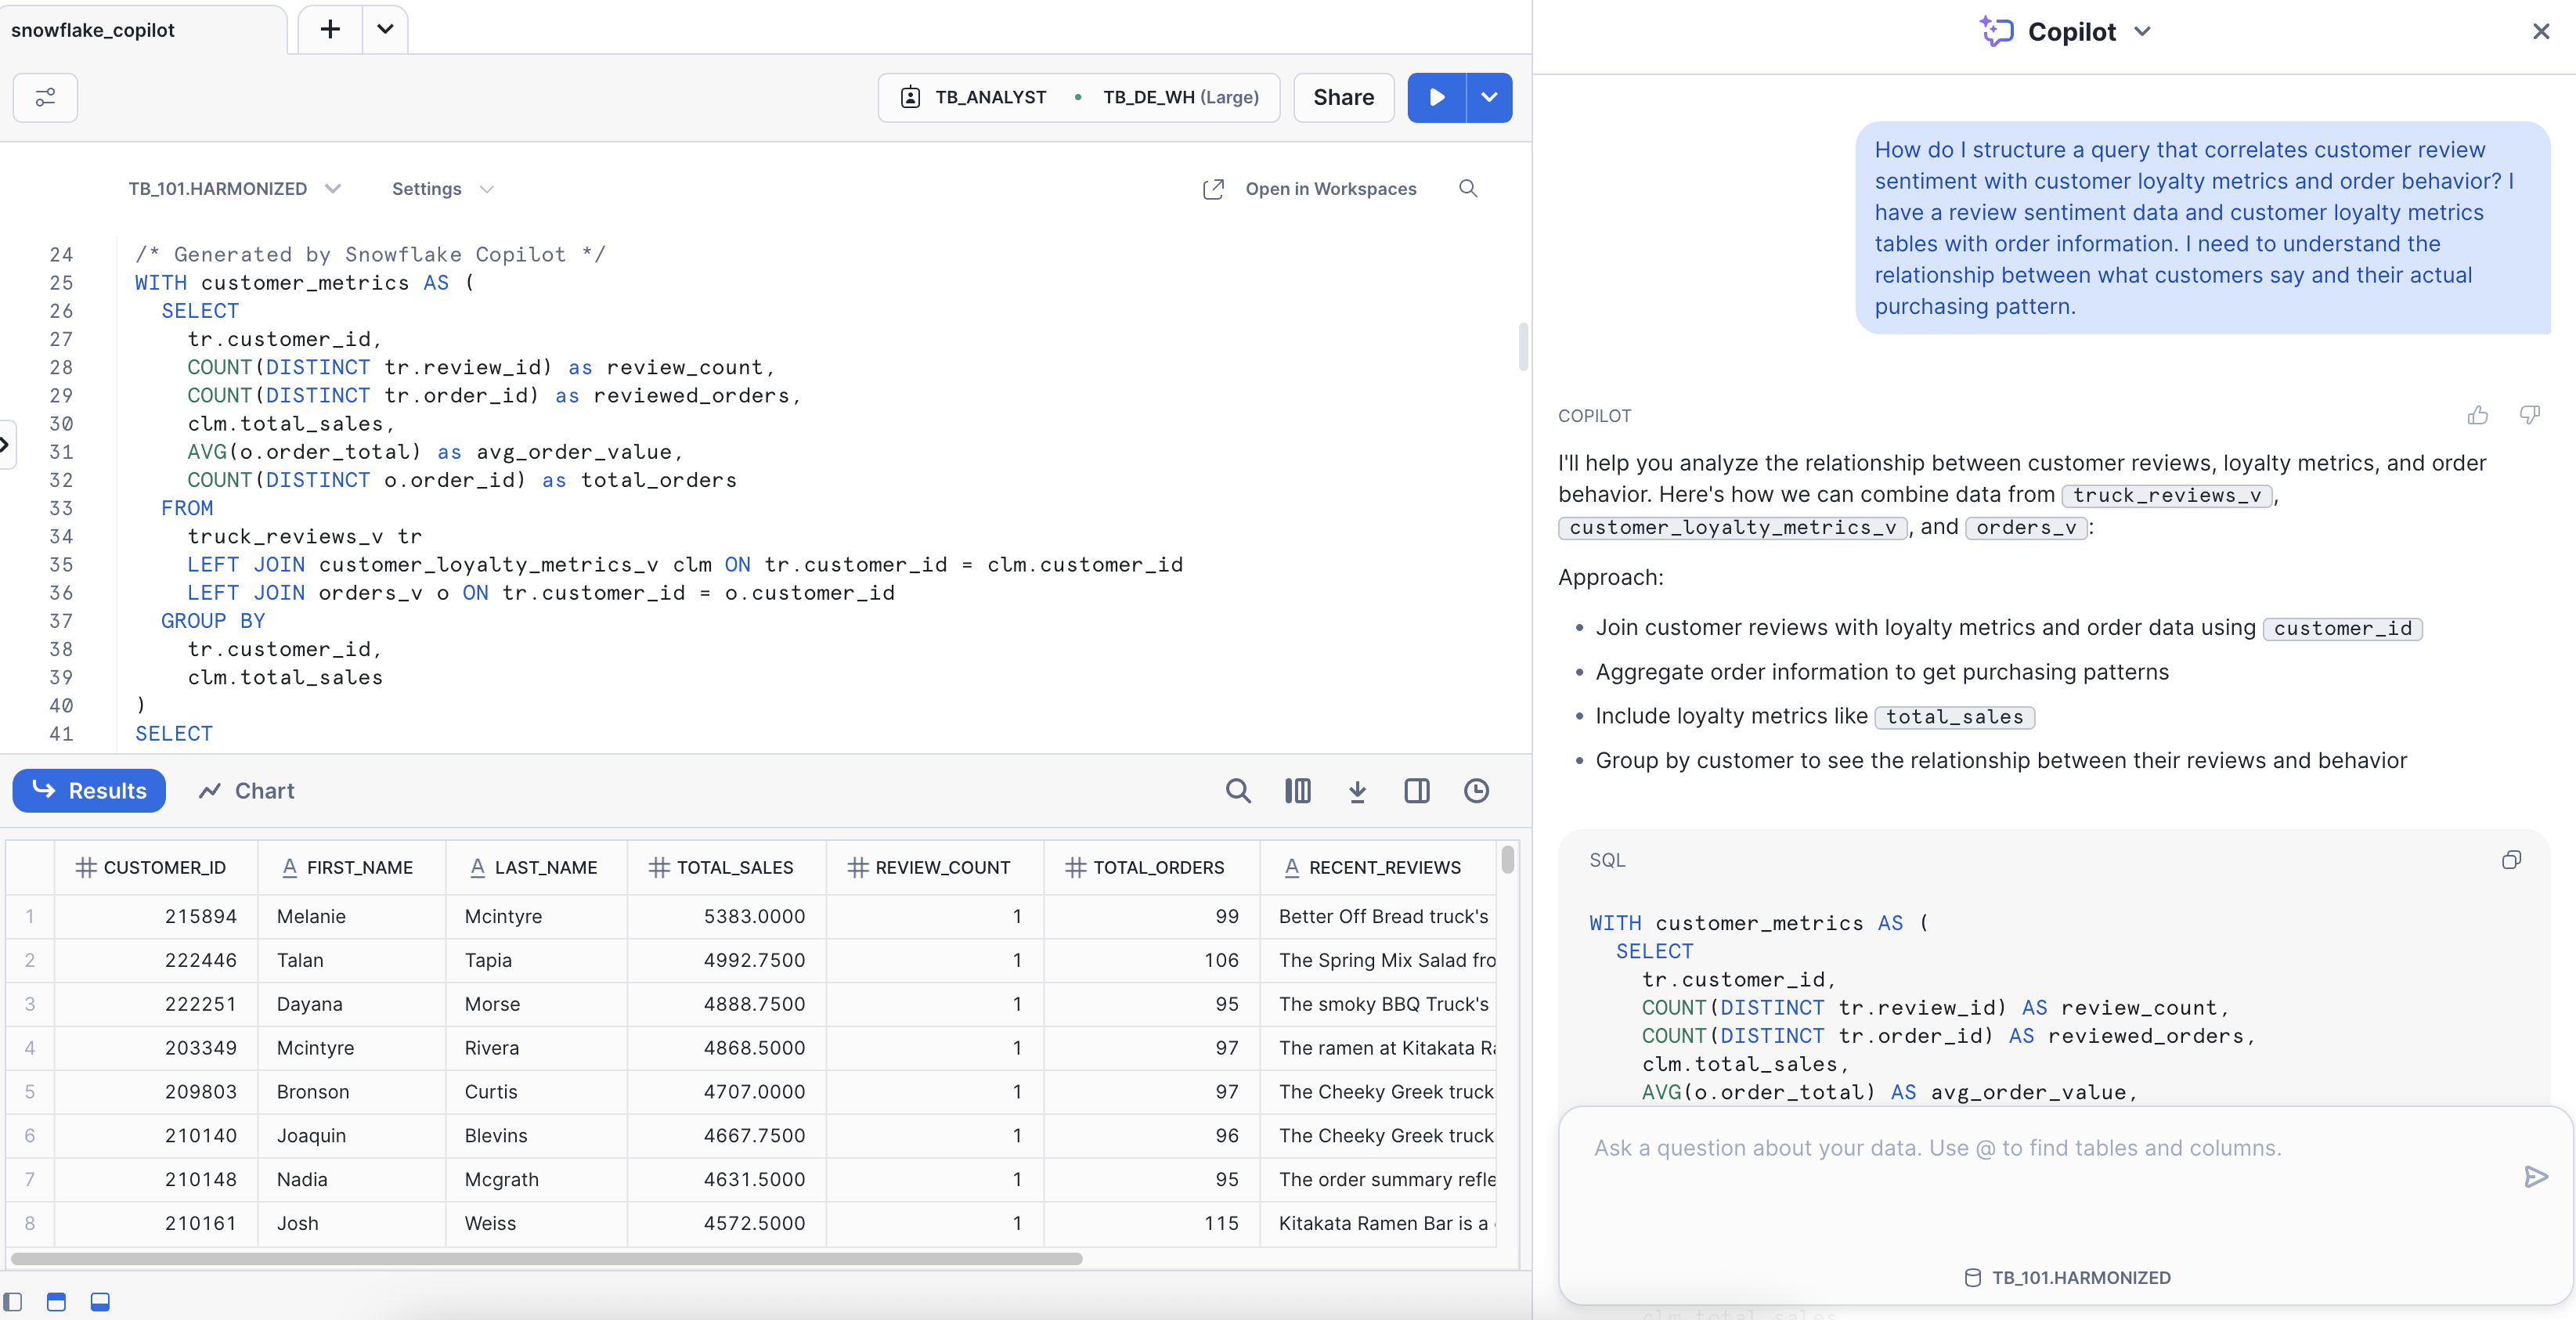This screenshot has height=1320, width=2576.
Task: Open the TB_ANALYST role and warehouse selector
Action: 1078,97
